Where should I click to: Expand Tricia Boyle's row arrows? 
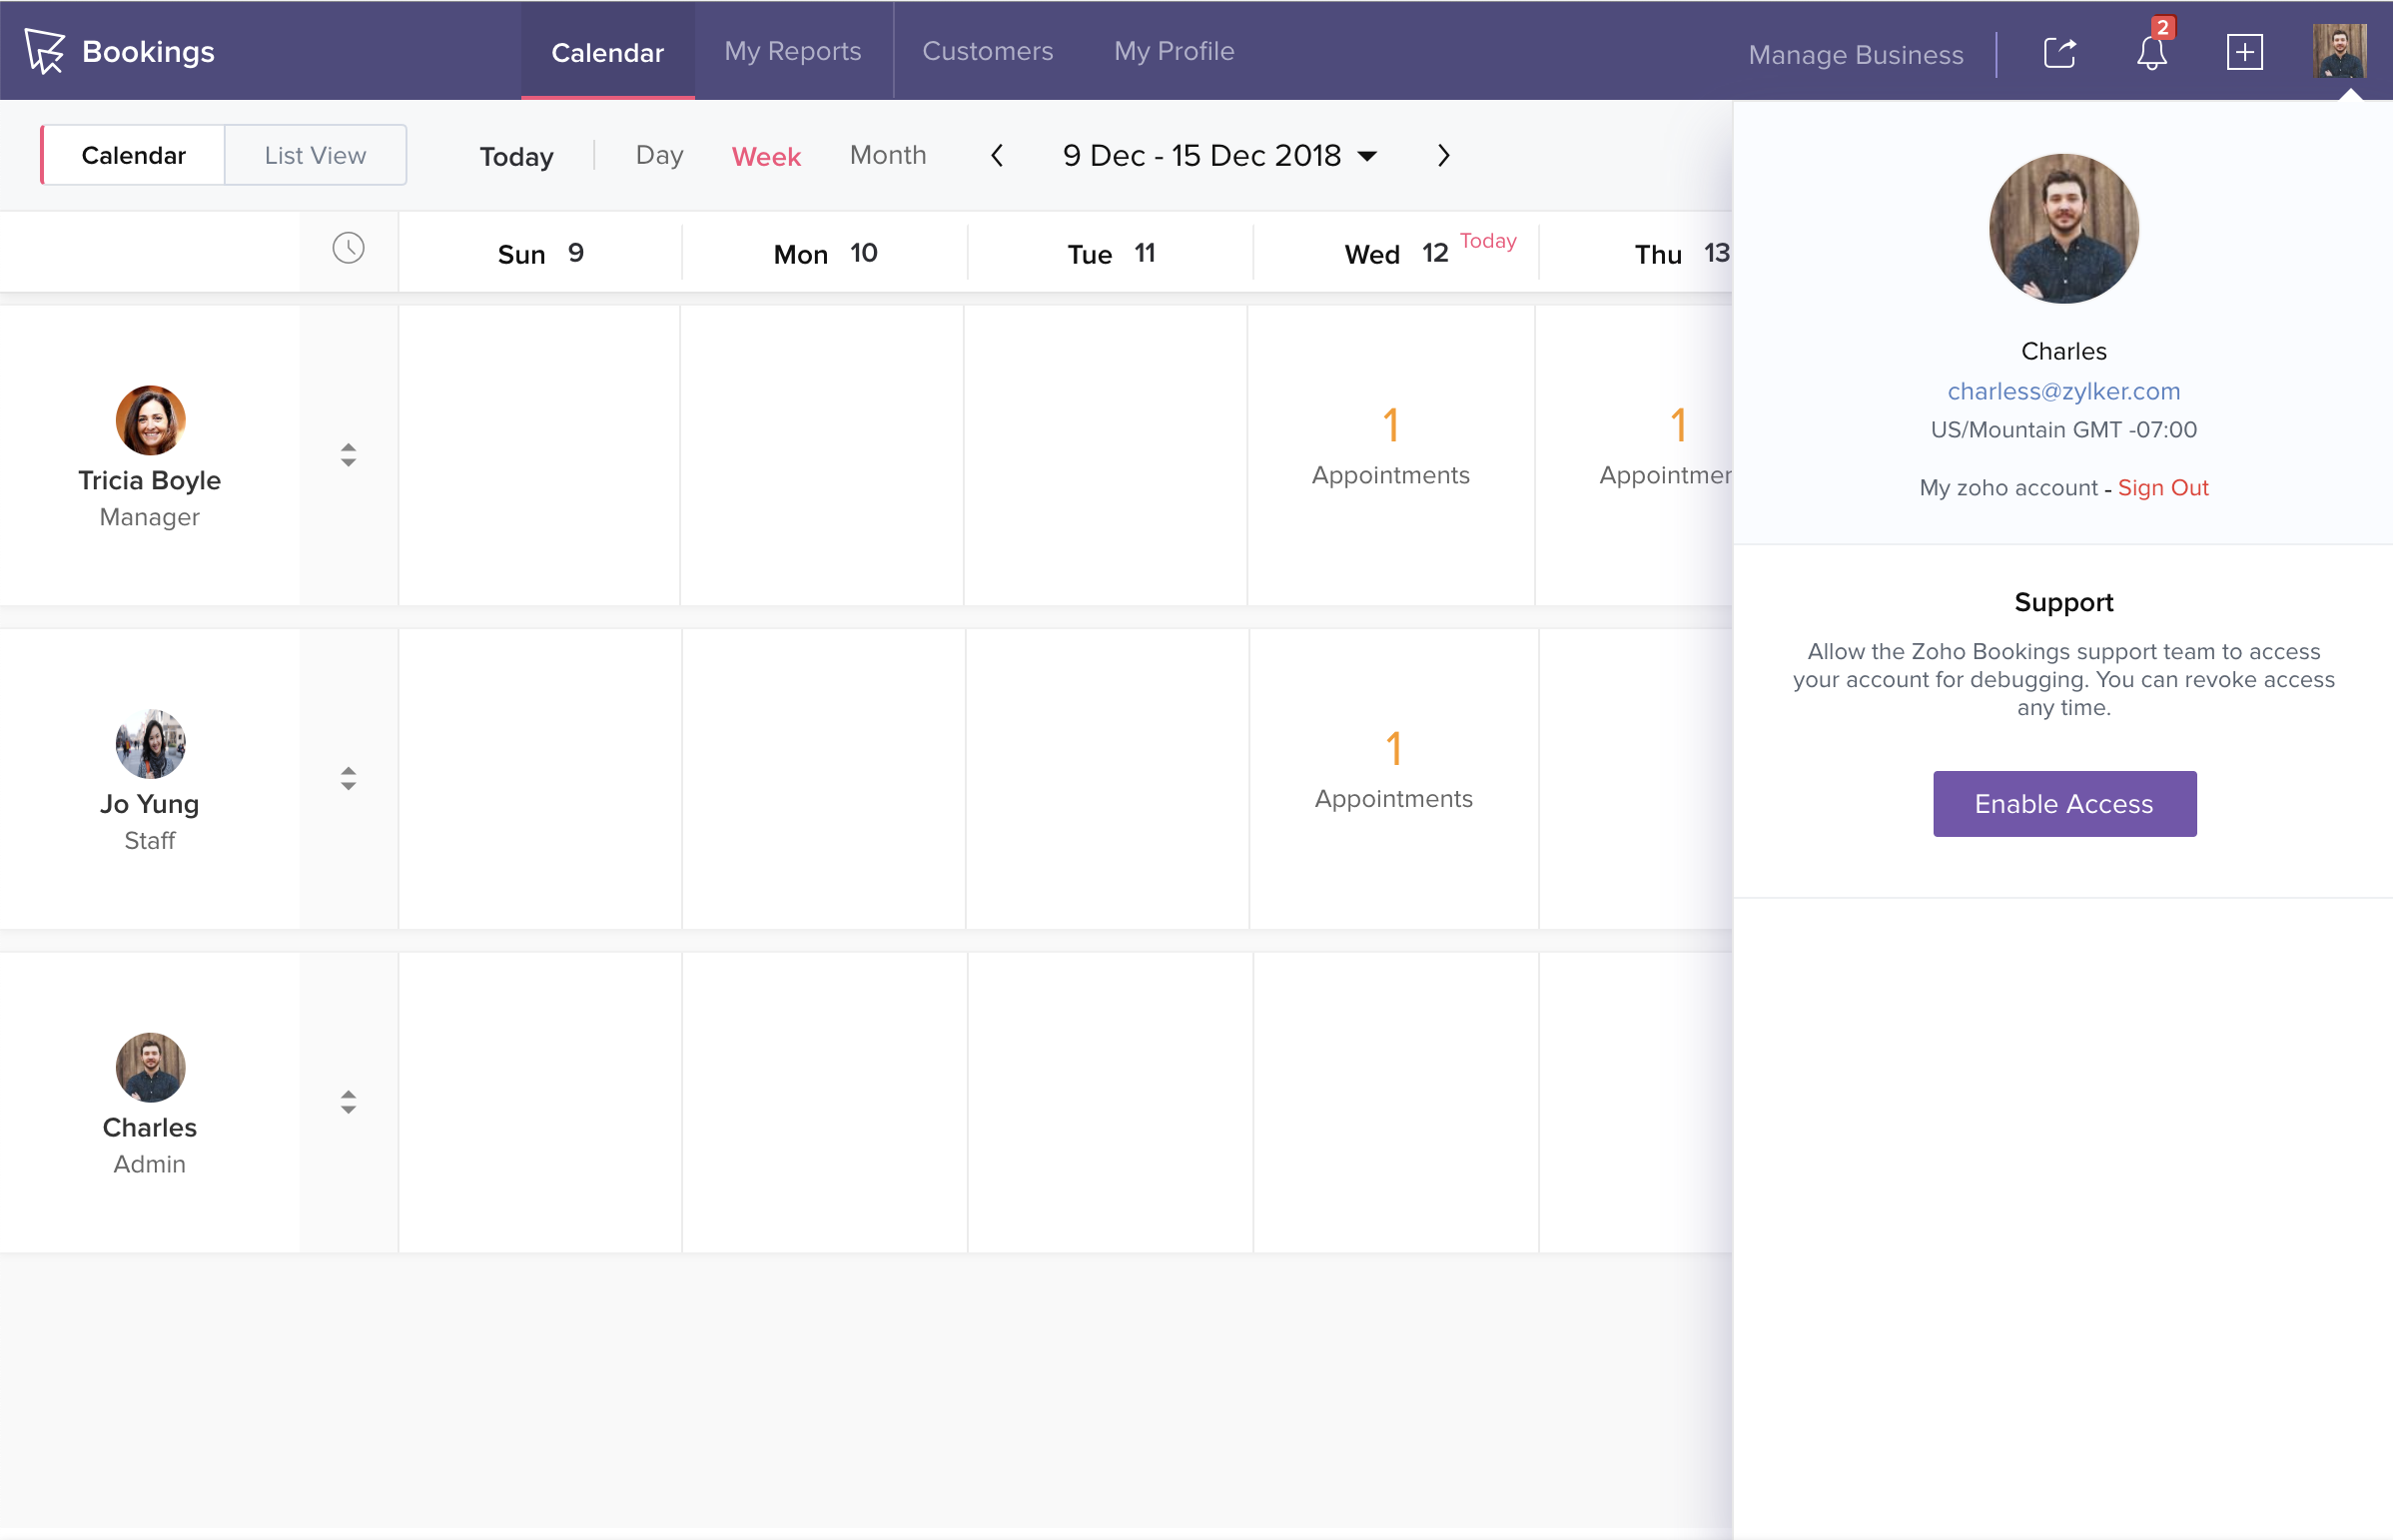(x=348, y=455)
